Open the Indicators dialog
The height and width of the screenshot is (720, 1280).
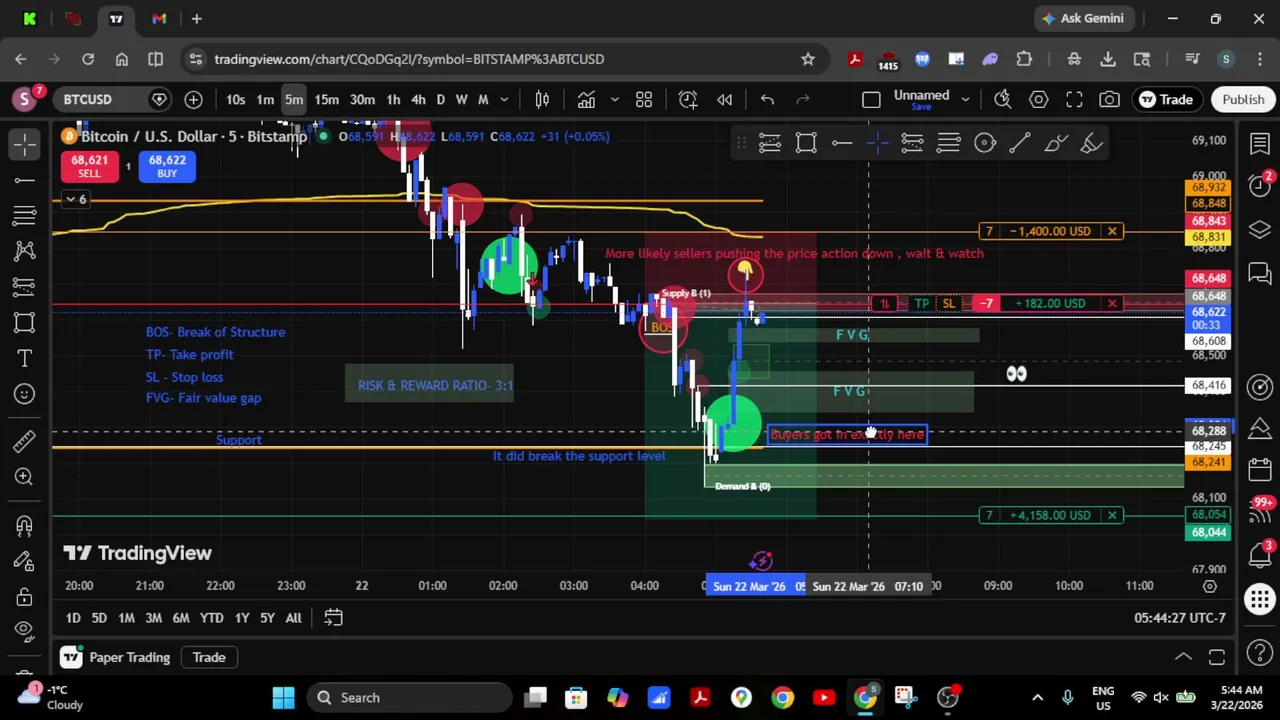[x=586, y=99]
